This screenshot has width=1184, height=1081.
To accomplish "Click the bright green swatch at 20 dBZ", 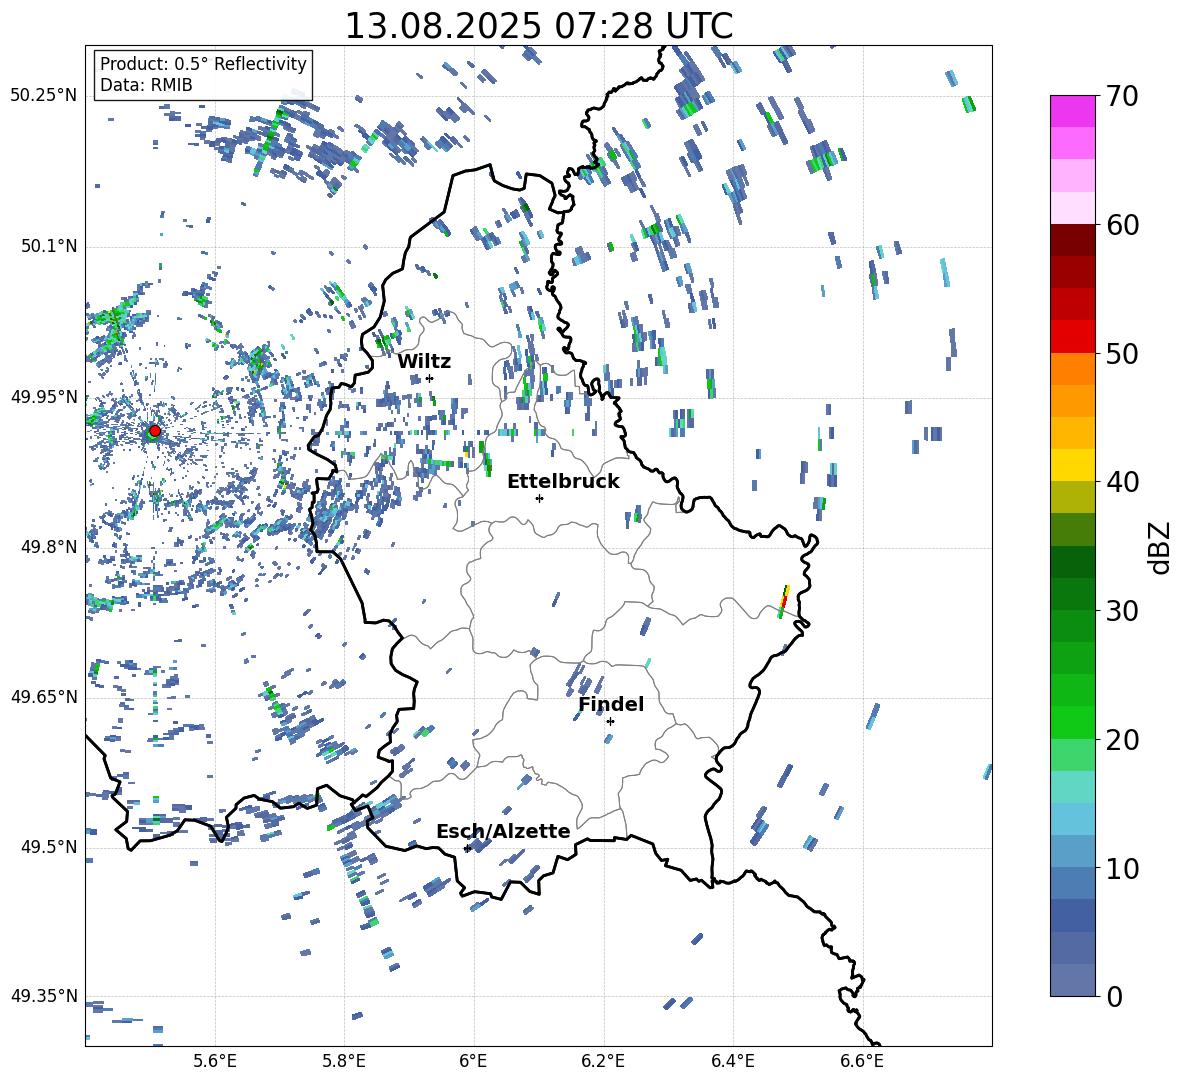I will 1073,723.
